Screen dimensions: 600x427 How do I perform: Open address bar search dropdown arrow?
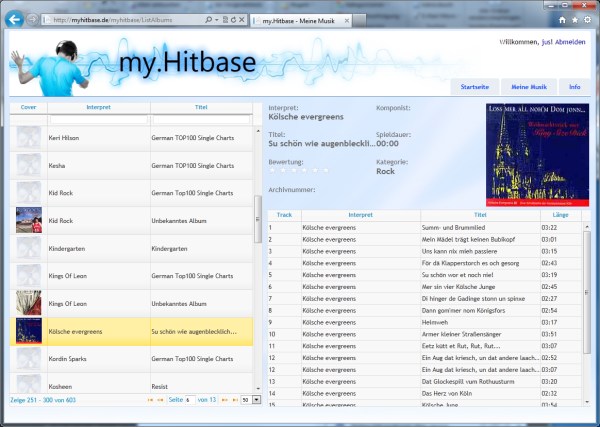click(217, 20)
